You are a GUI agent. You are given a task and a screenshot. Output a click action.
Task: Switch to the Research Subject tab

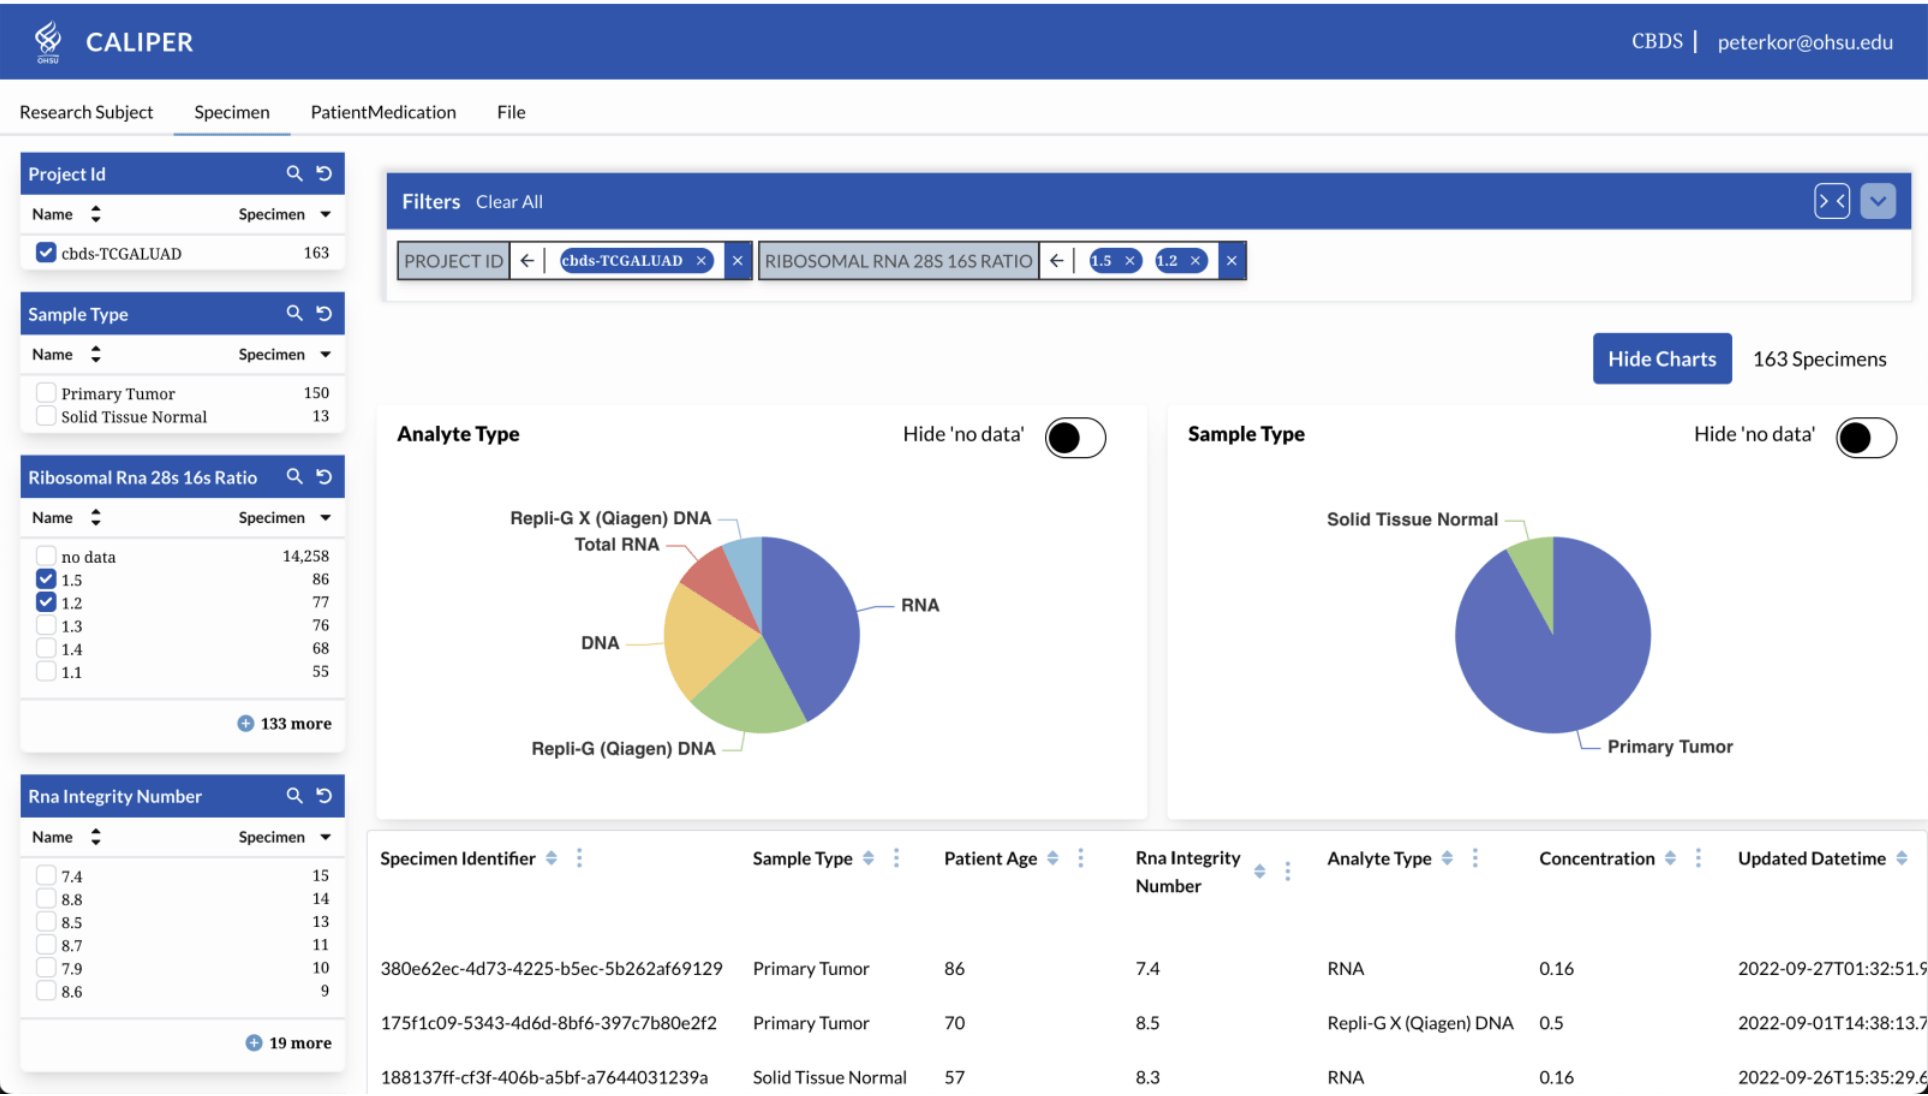86,112
